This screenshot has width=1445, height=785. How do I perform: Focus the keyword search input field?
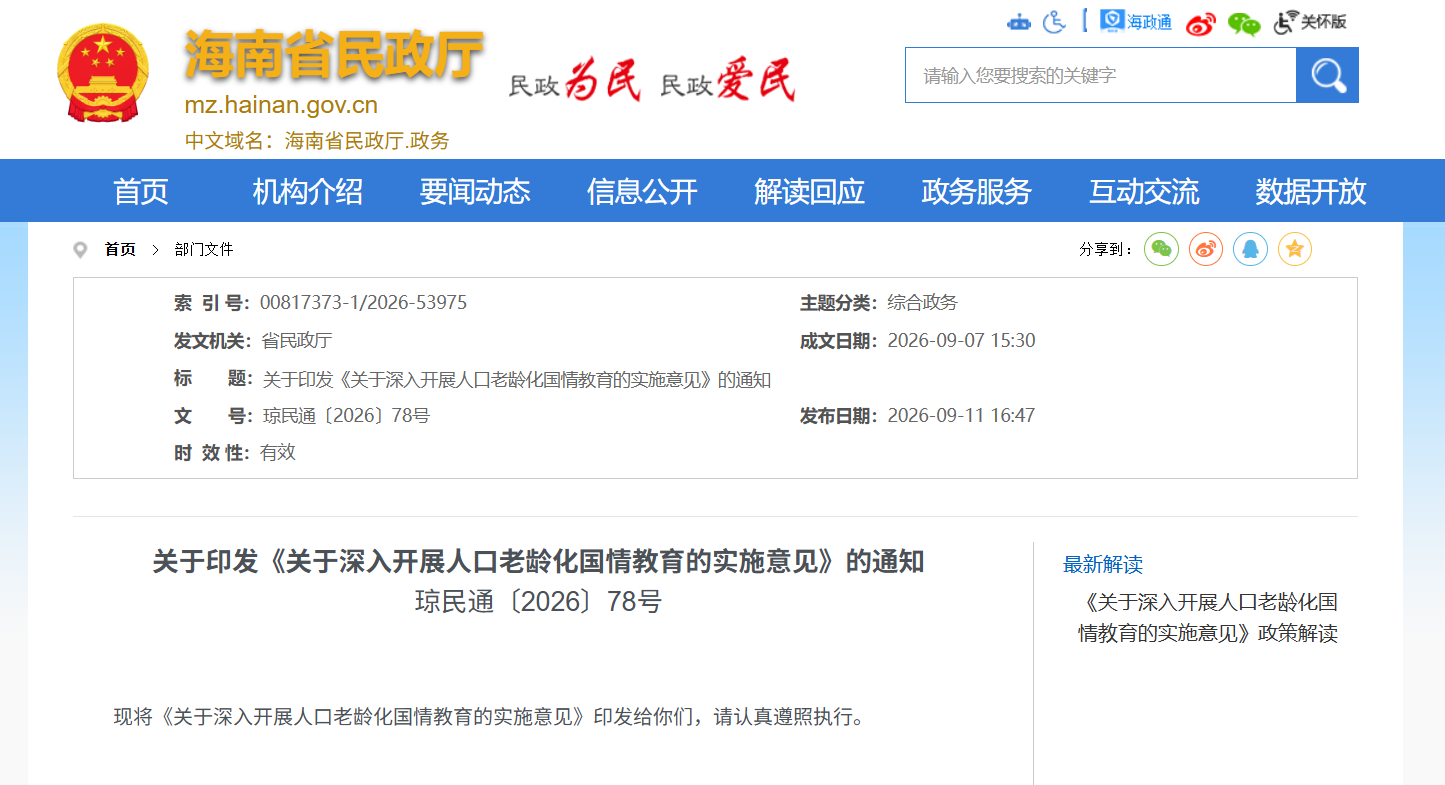pyautogui.click(x=1100, y=75)
